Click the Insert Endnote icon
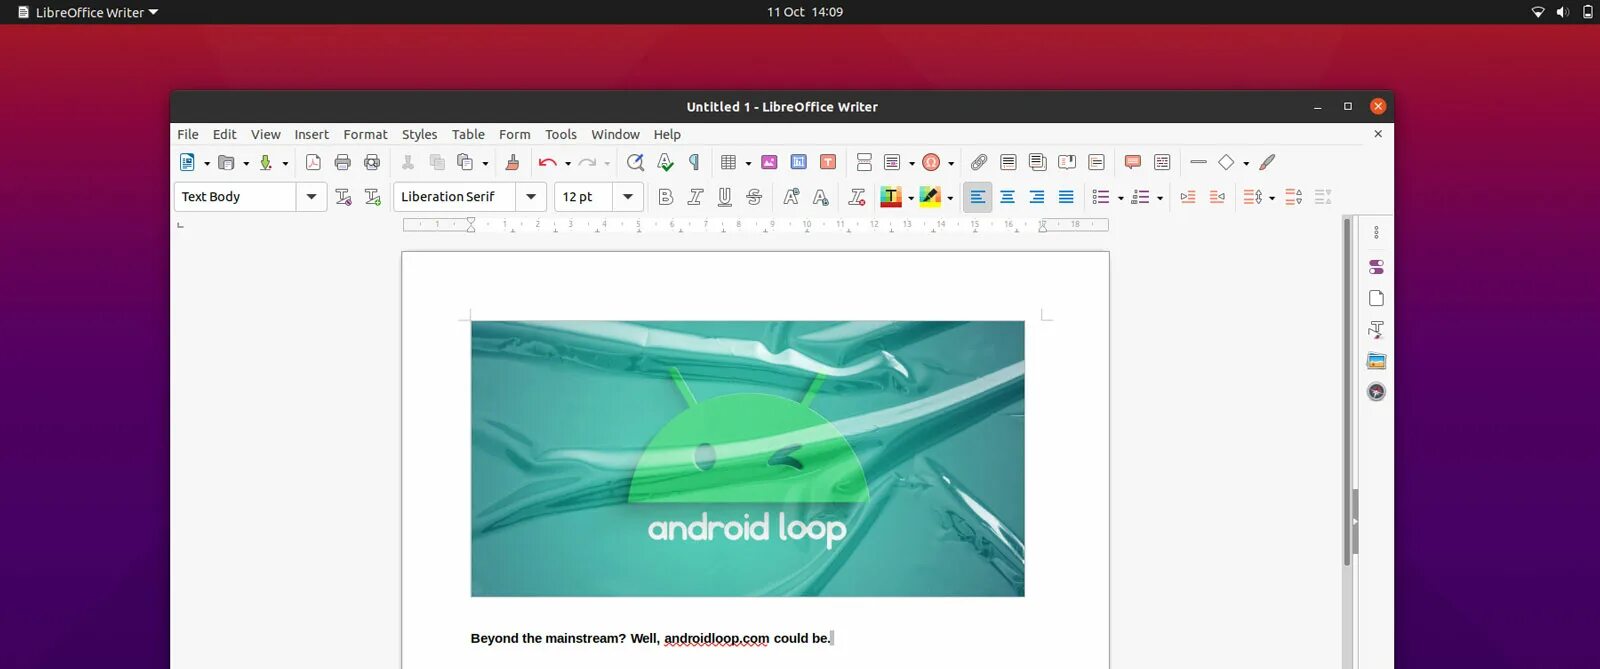 coord(1038,162)
